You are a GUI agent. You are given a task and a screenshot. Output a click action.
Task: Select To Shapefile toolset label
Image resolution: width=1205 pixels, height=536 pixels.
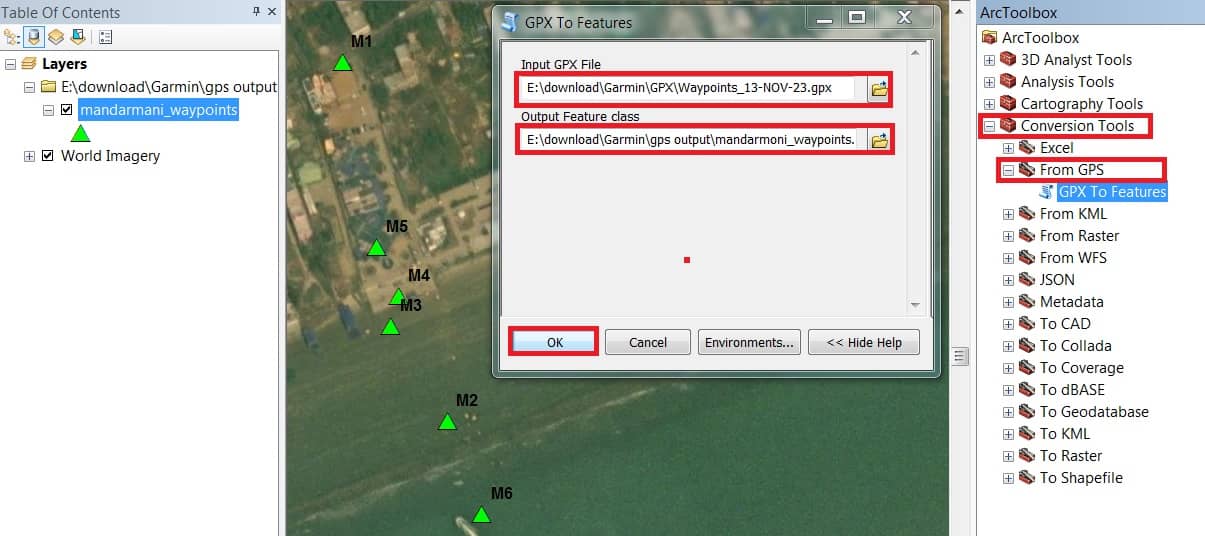1081,478
